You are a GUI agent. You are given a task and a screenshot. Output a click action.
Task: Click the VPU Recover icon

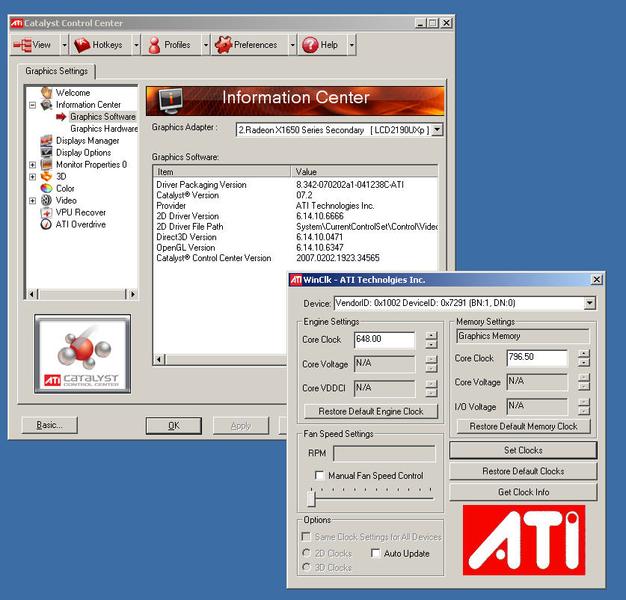pos(46,212)
